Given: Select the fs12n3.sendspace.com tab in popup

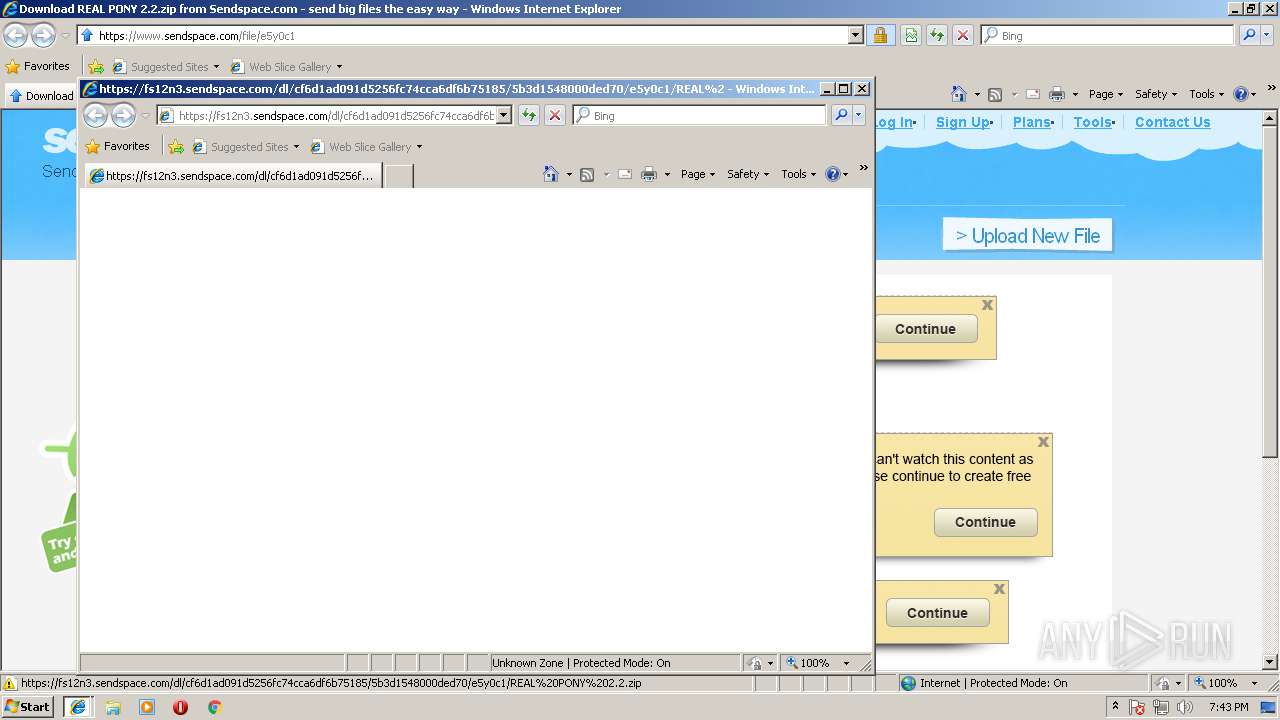Looking at the screenshot, I should point(232,176).
